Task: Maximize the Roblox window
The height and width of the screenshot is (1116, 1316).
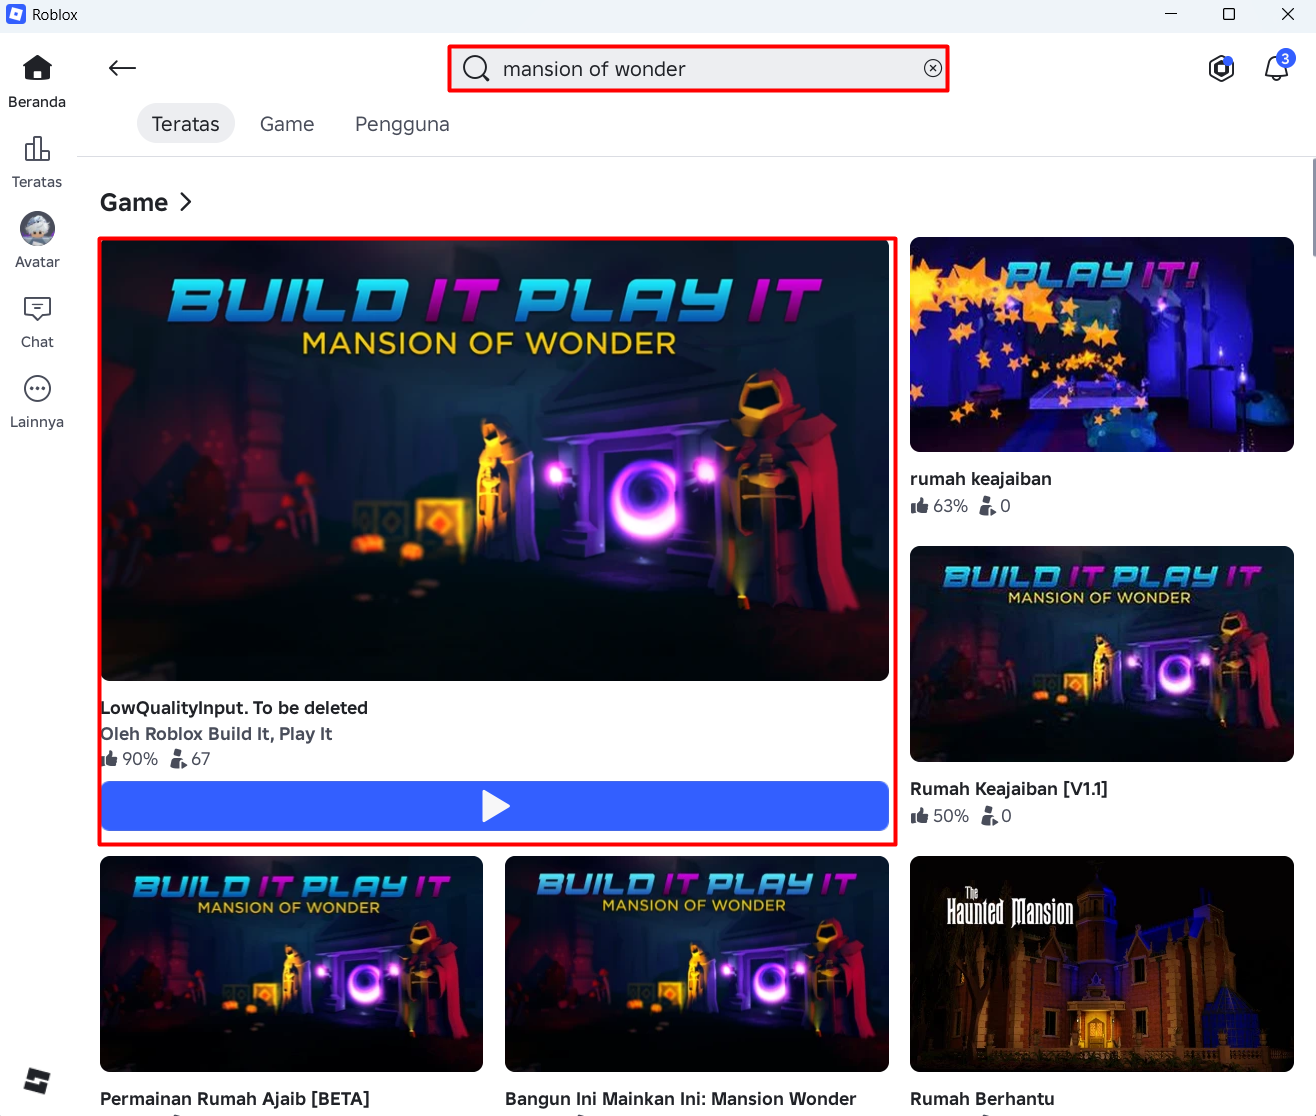Action: pyautogui.click(x=1229, y=15)
